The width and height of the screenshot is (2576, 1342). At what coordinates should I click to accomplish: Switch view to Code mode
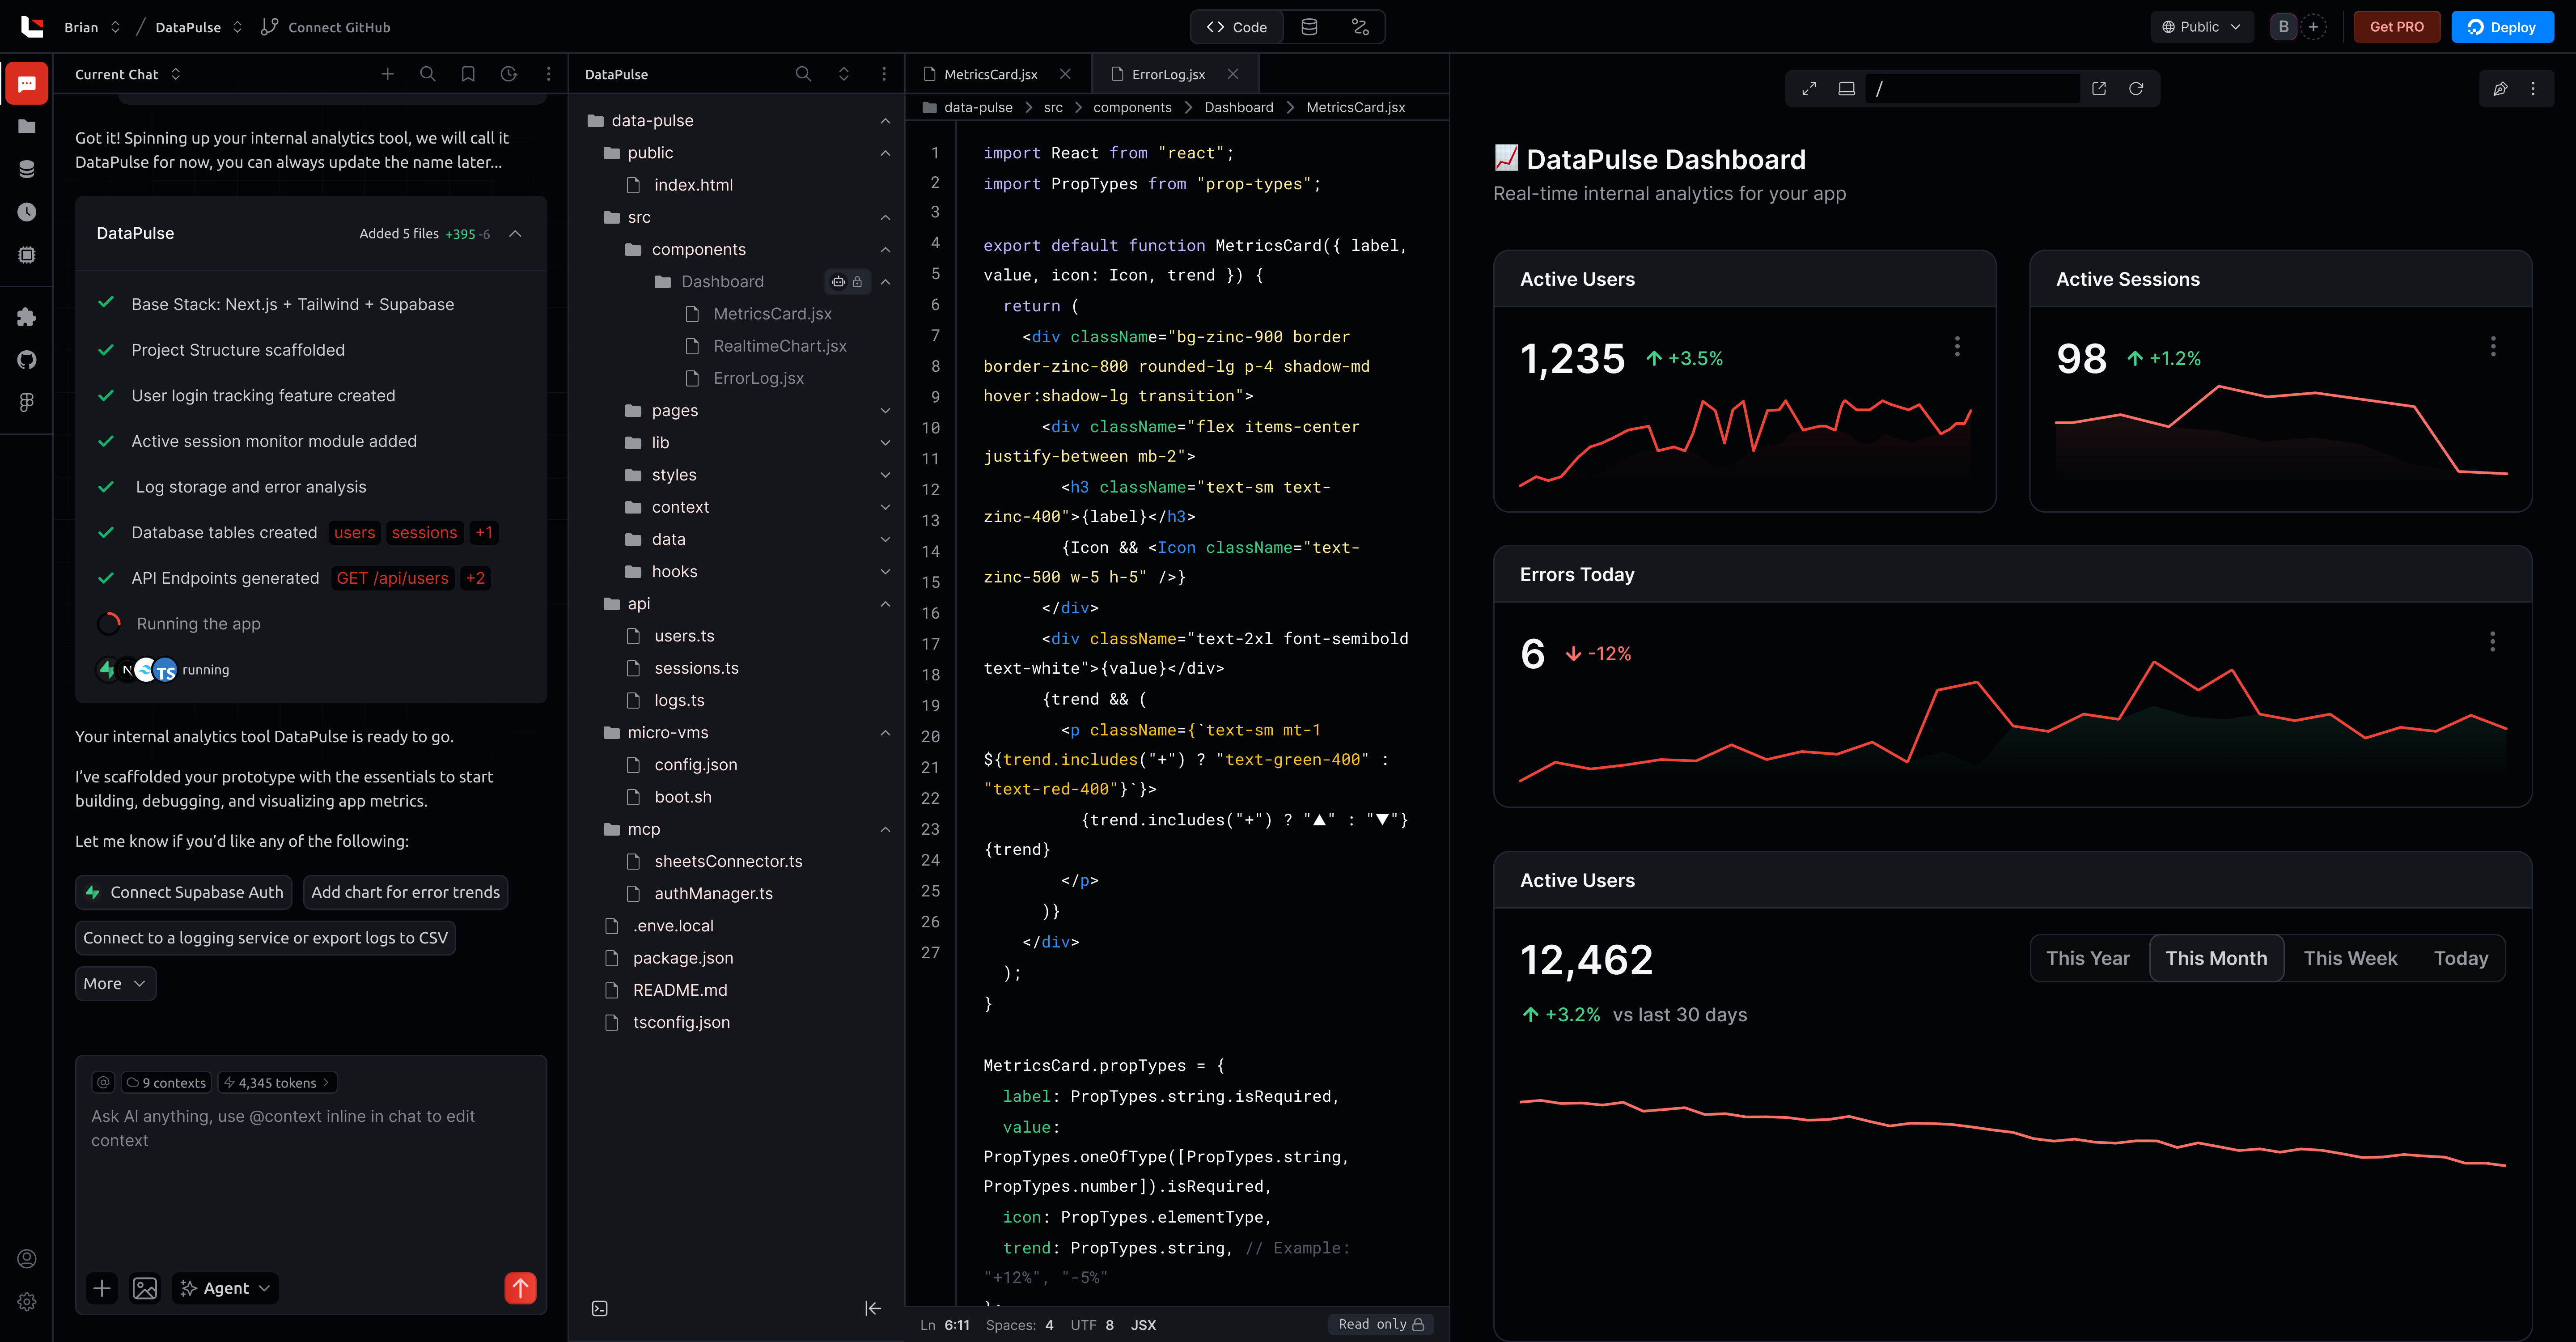pos(1236,27)
